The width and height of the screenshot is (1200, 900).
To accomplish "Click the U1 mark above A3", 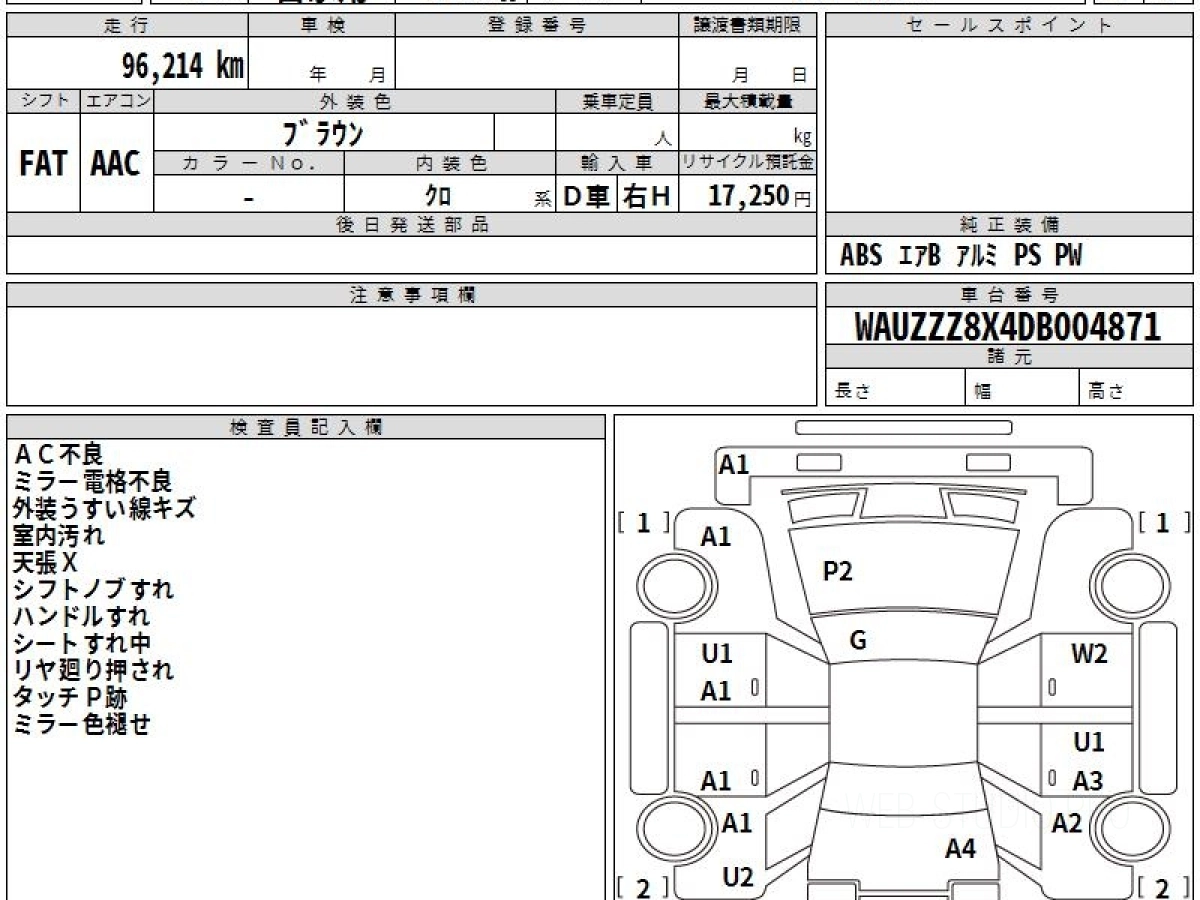I will tap(1088, 743).
